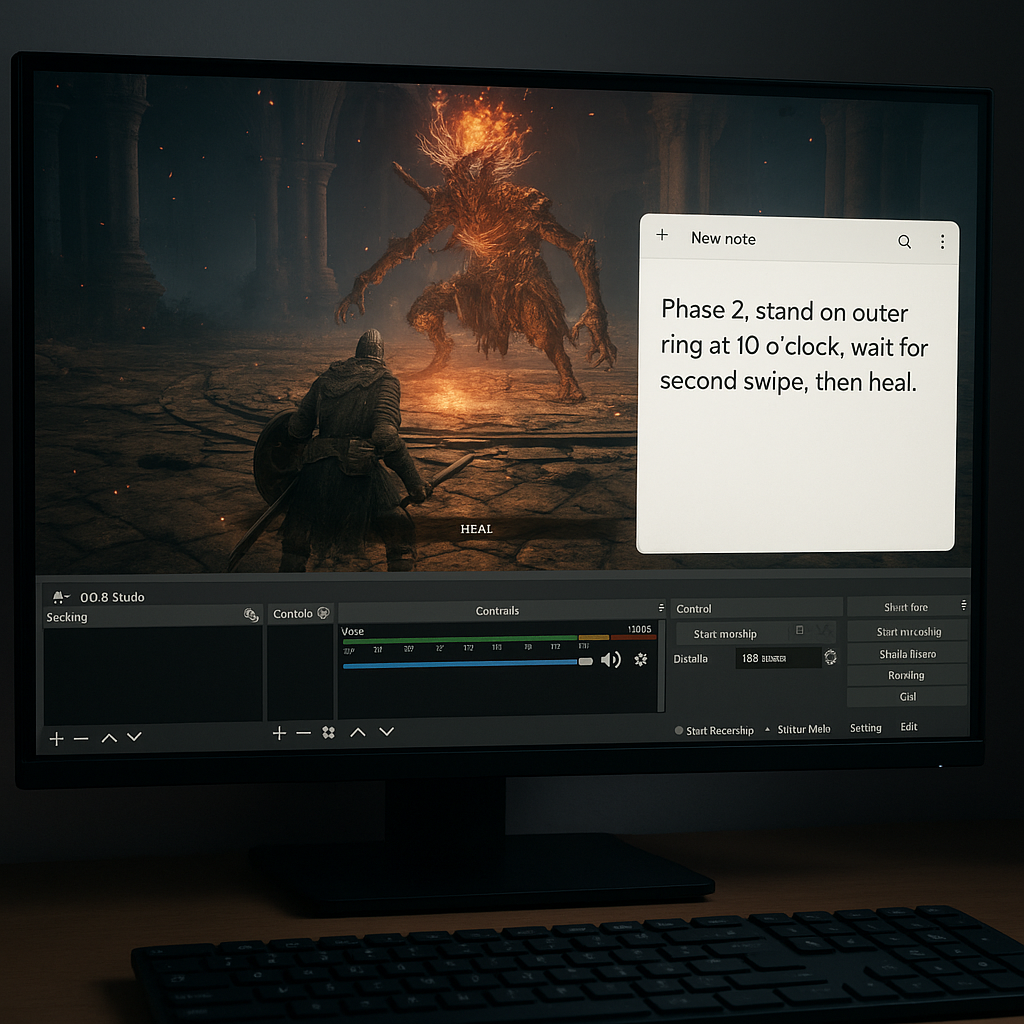Click the Distalla refresh gear toggle
1024x1024 pixels.
click(x=830, y=657)
